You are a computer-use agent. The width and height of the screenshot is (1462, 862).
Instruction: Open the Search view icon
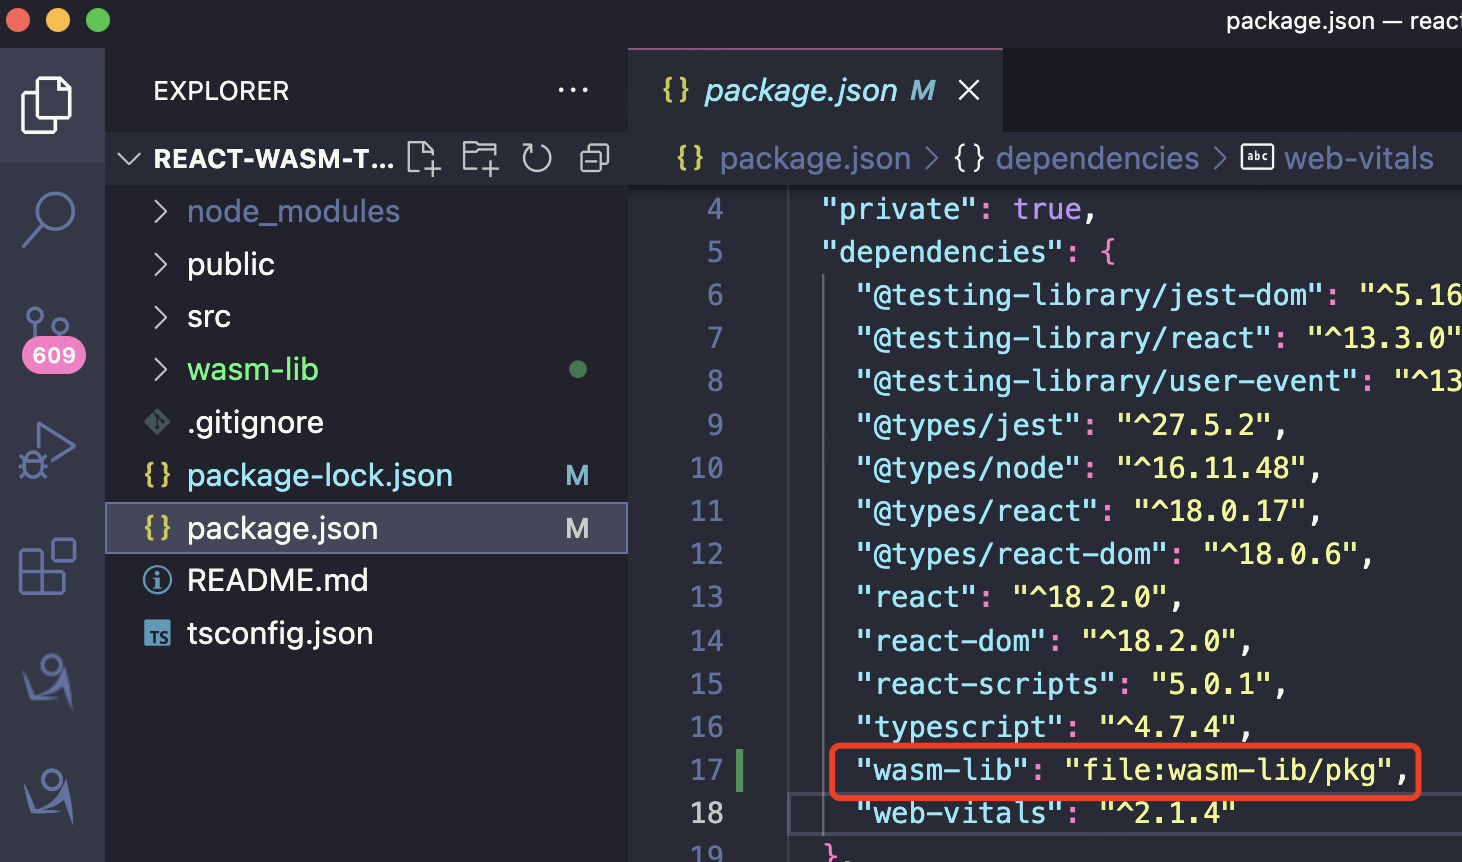tap(48, 219)
